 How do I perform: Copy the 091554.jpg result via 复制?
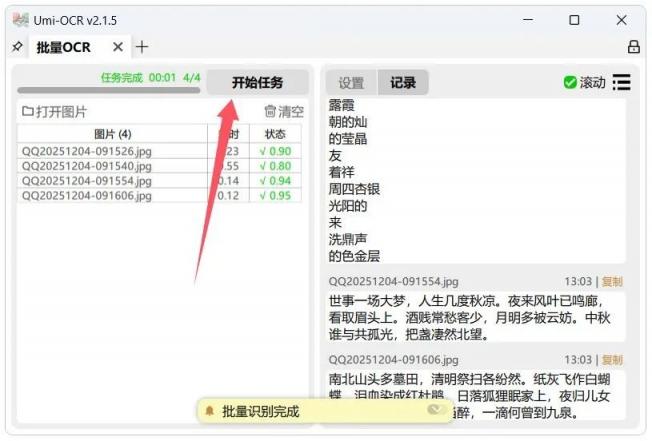coord(611,282)
